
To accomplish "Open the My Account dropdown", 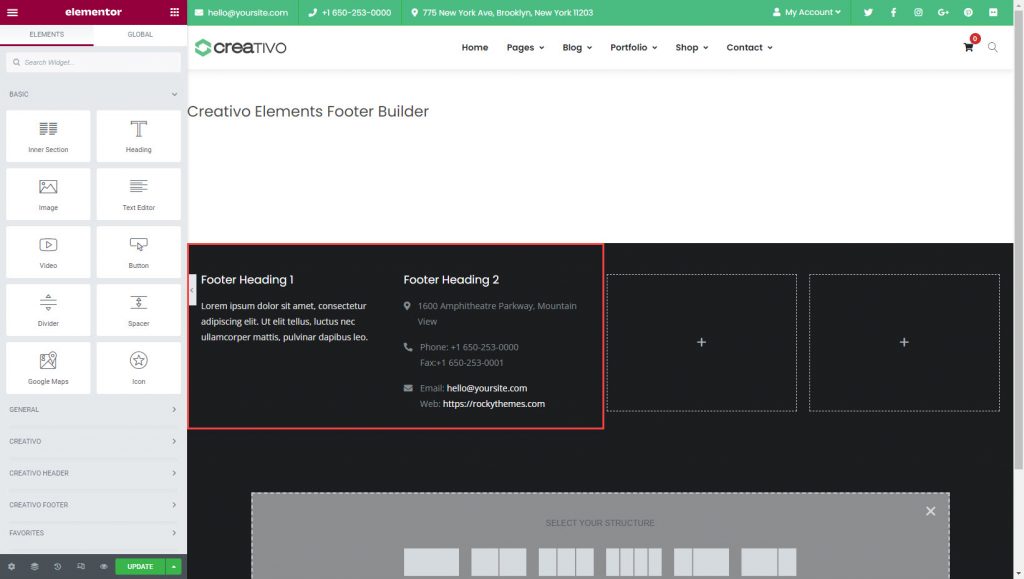I will (807, 12).
